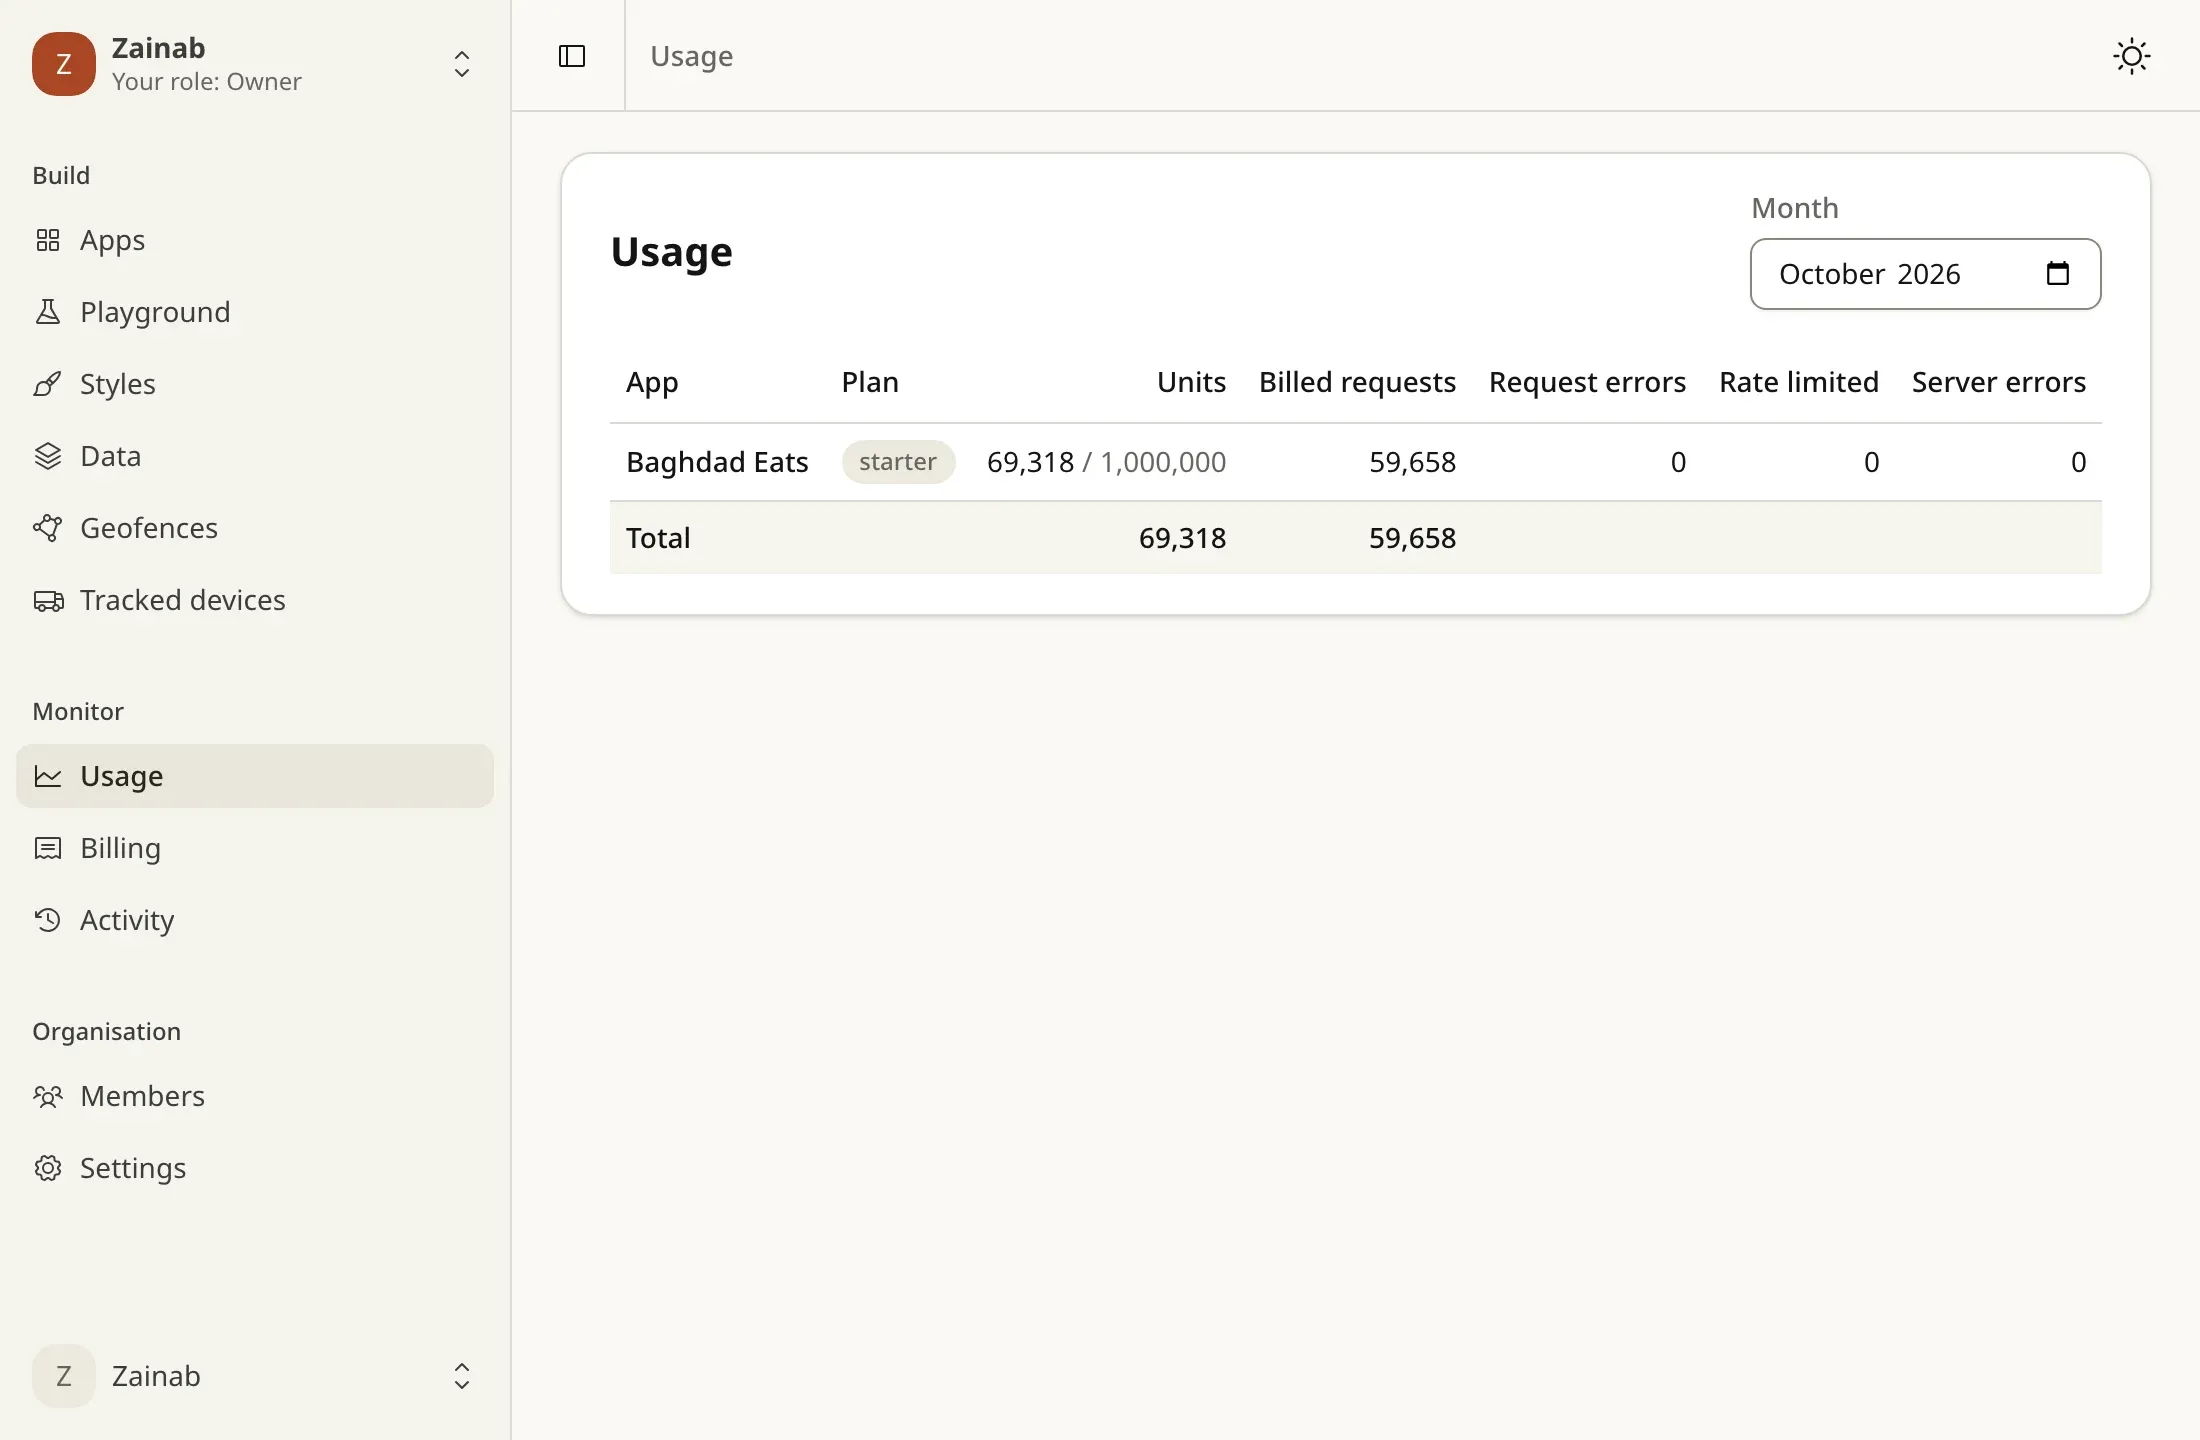Go to the Apps menu label
This screenshot has width=2200, height=1440.
[113, 240]
